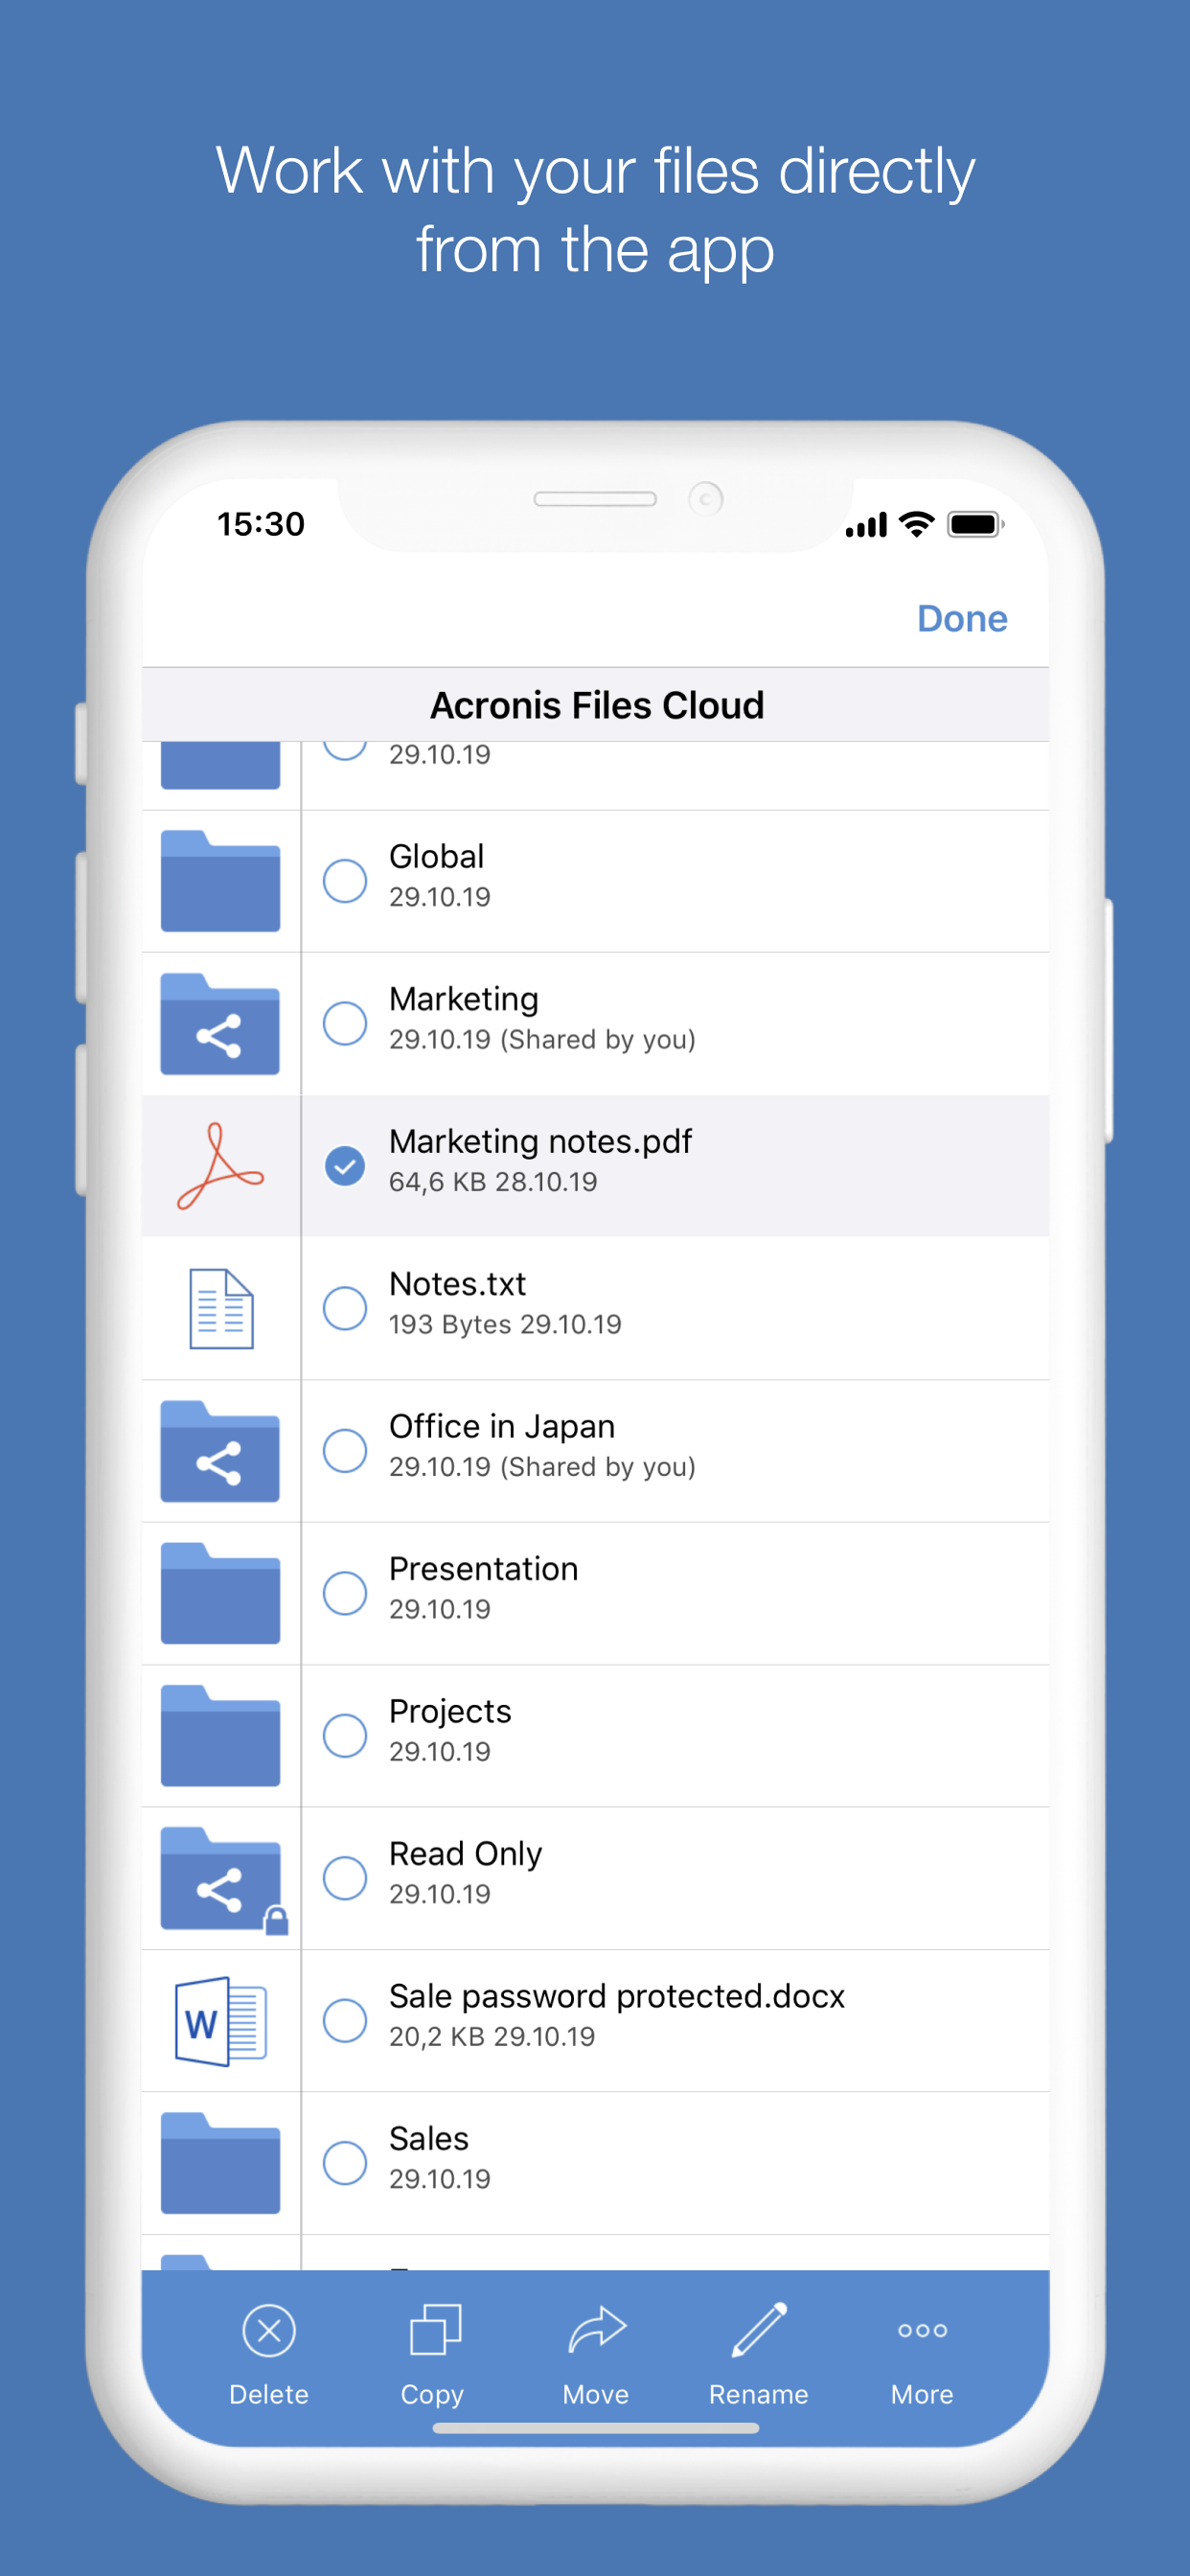Tap the Projects folder name
The width and height of the screenshot is (1190, 2576).
(450, 1712)
